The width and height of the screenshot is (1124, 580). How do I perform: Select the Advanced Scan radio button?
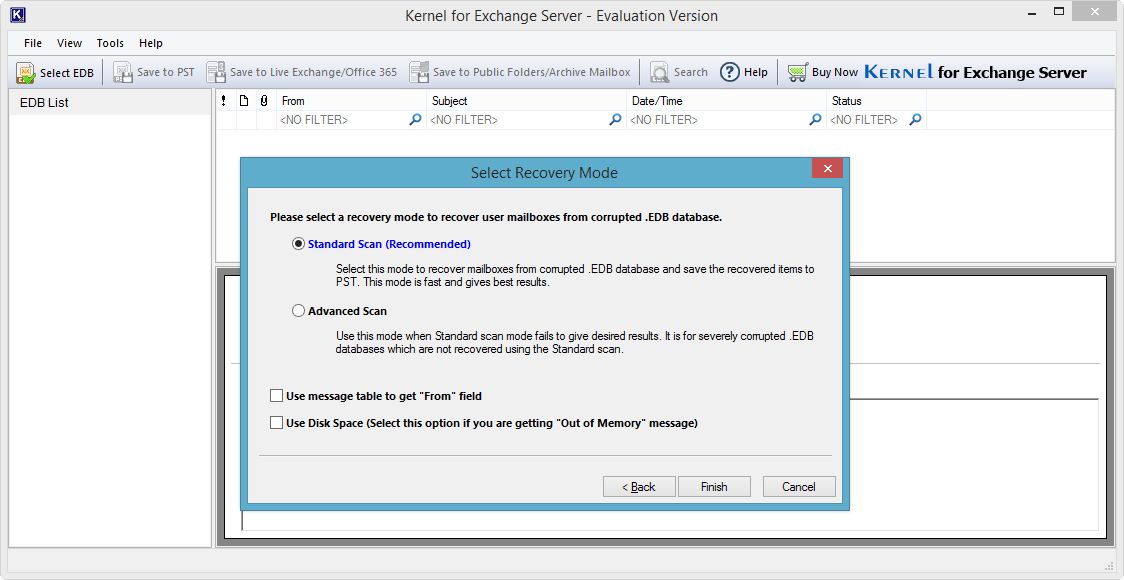(x=299, y=311)
